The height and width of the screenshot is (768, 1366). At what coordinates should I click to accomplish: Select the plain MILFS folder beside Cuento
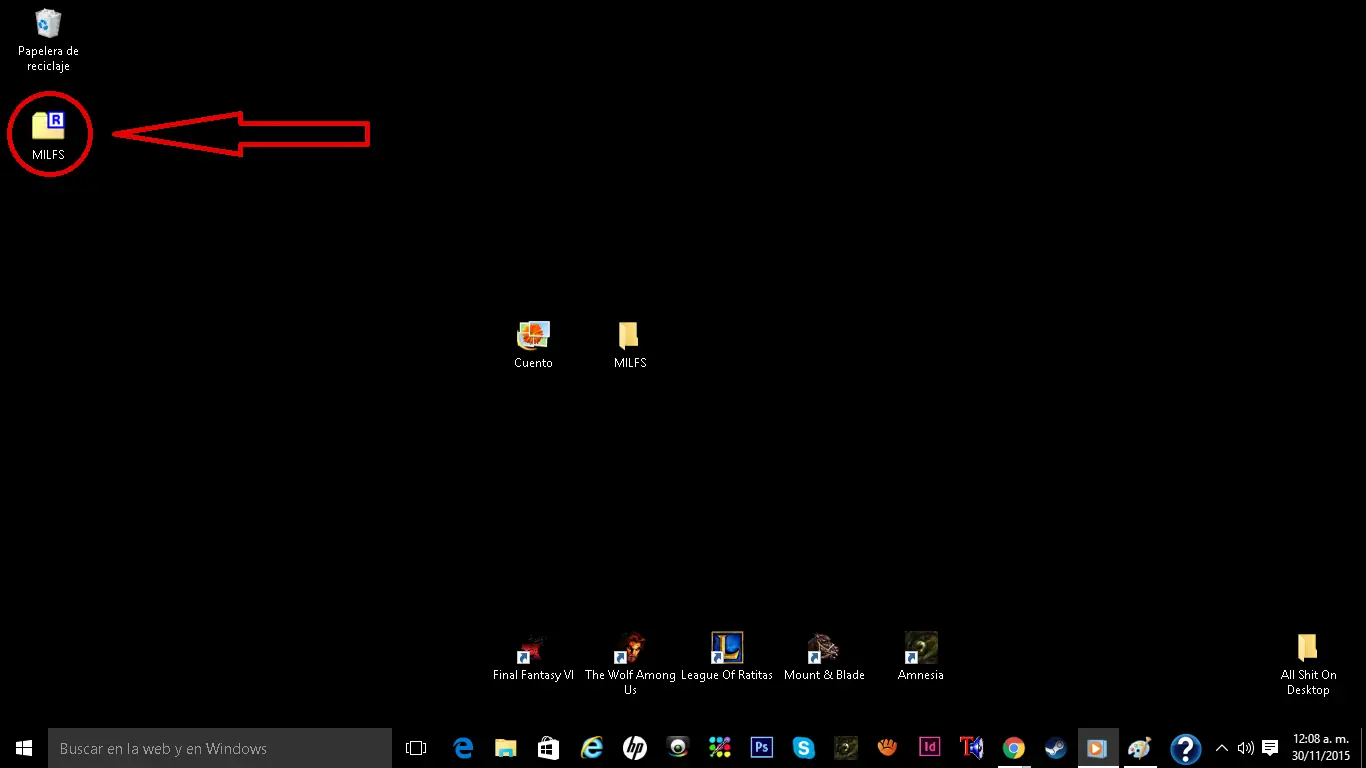tap(630, 345)
